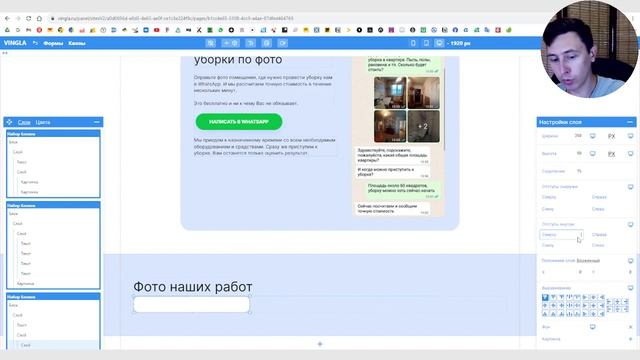
Task: Select the mobile phone preview icon
Action: (x=413, y=43)
